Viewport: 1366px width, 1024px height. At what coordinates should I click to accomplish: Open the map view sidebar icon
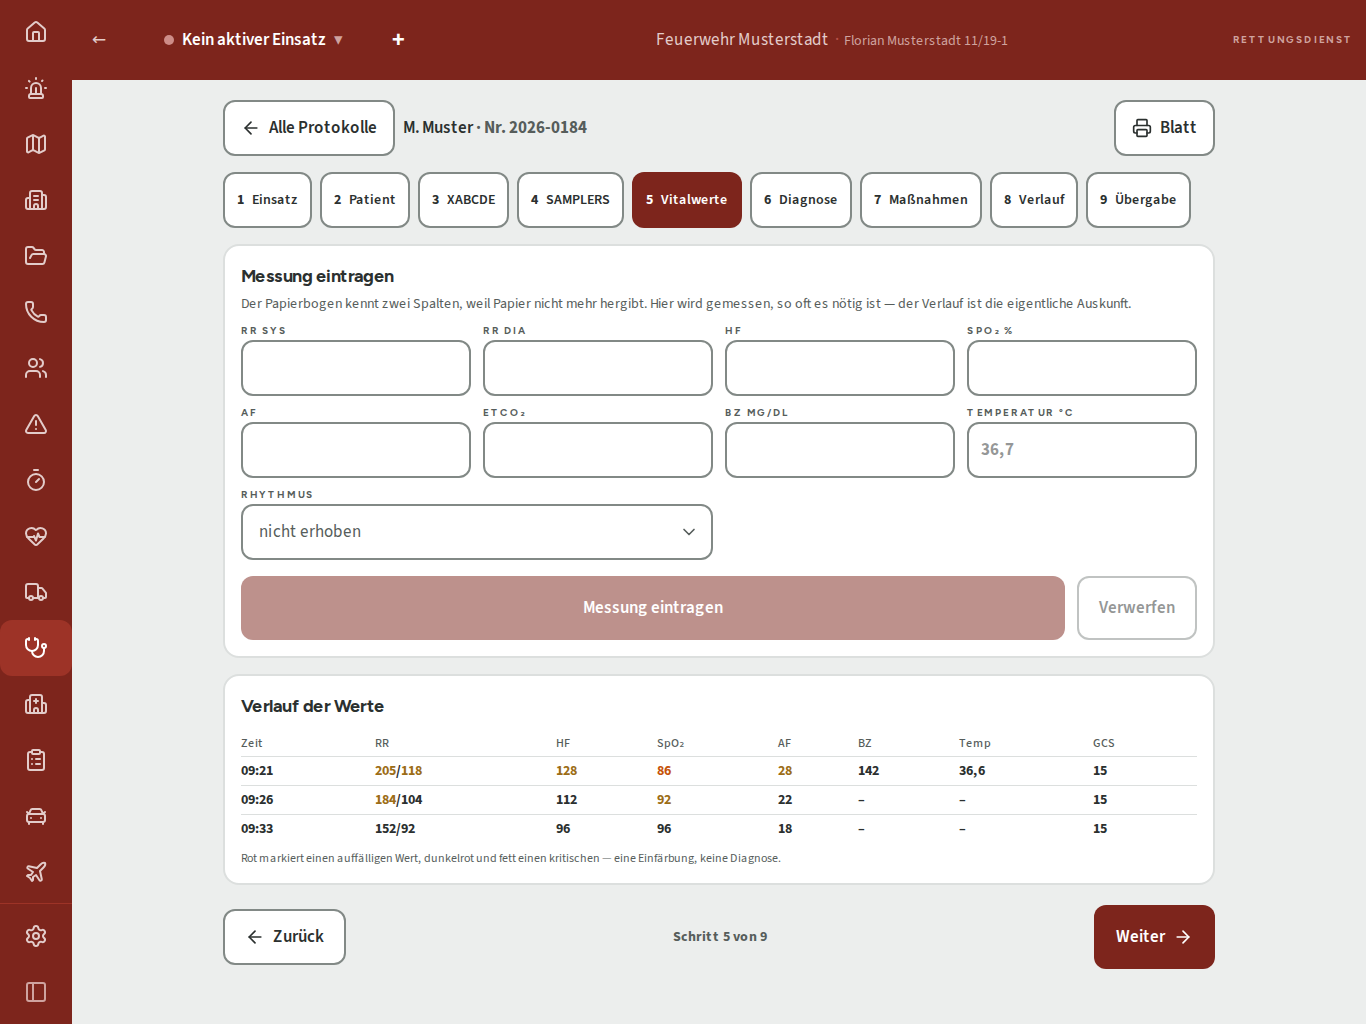coord(36,144)
